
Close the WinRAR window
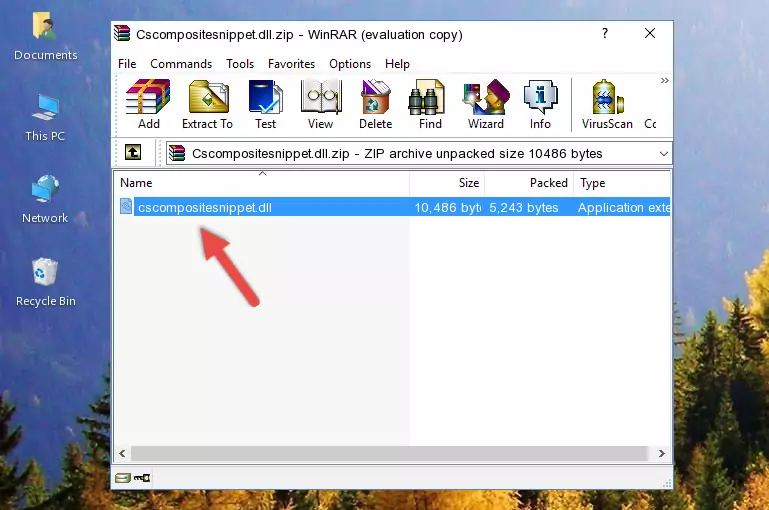coord(650,33)
